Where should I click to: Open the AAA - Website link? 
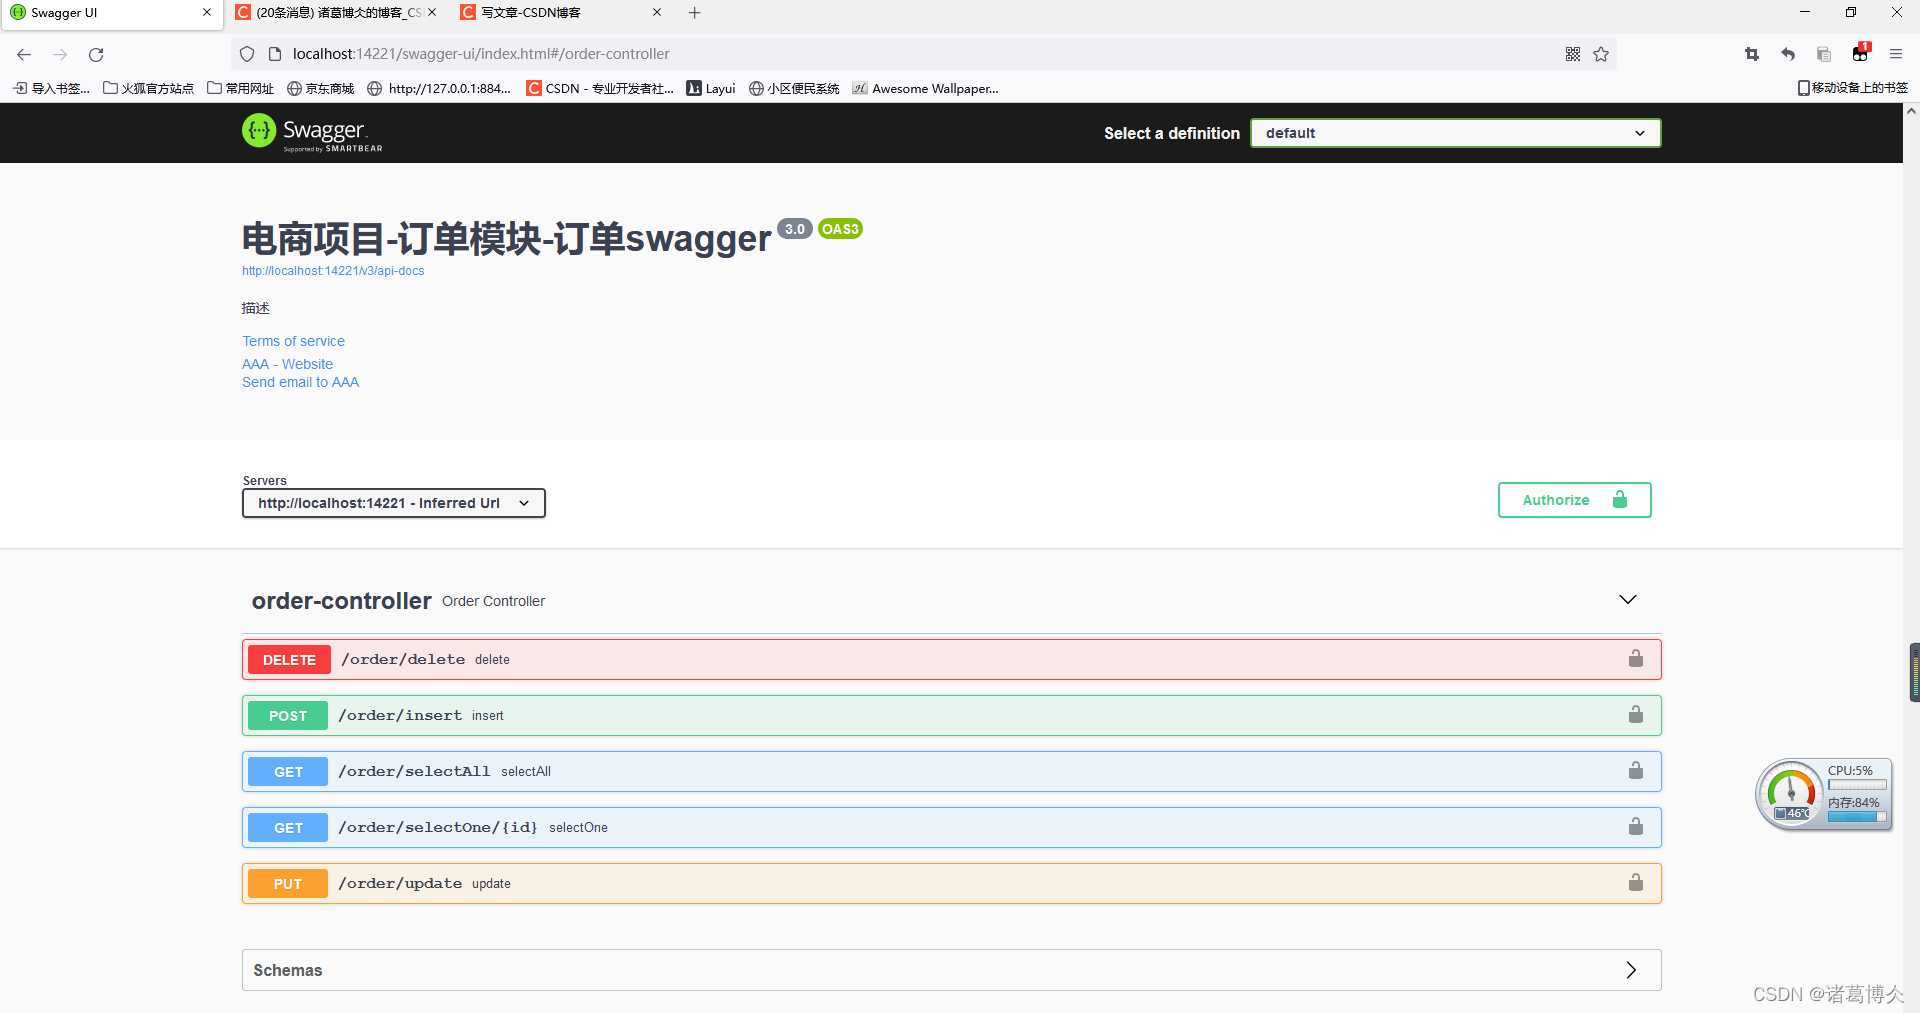287,364
